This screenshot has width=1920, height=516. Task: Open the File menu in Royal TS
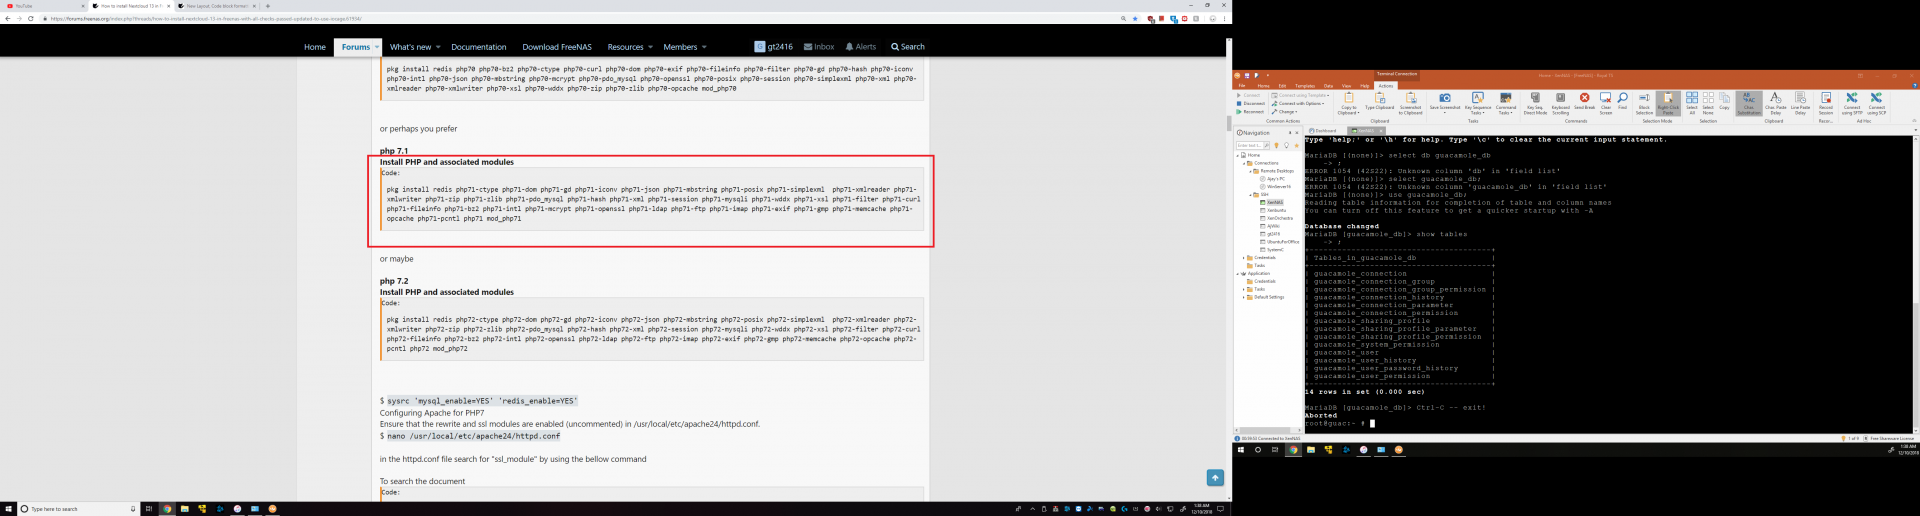pos(1242,86)
